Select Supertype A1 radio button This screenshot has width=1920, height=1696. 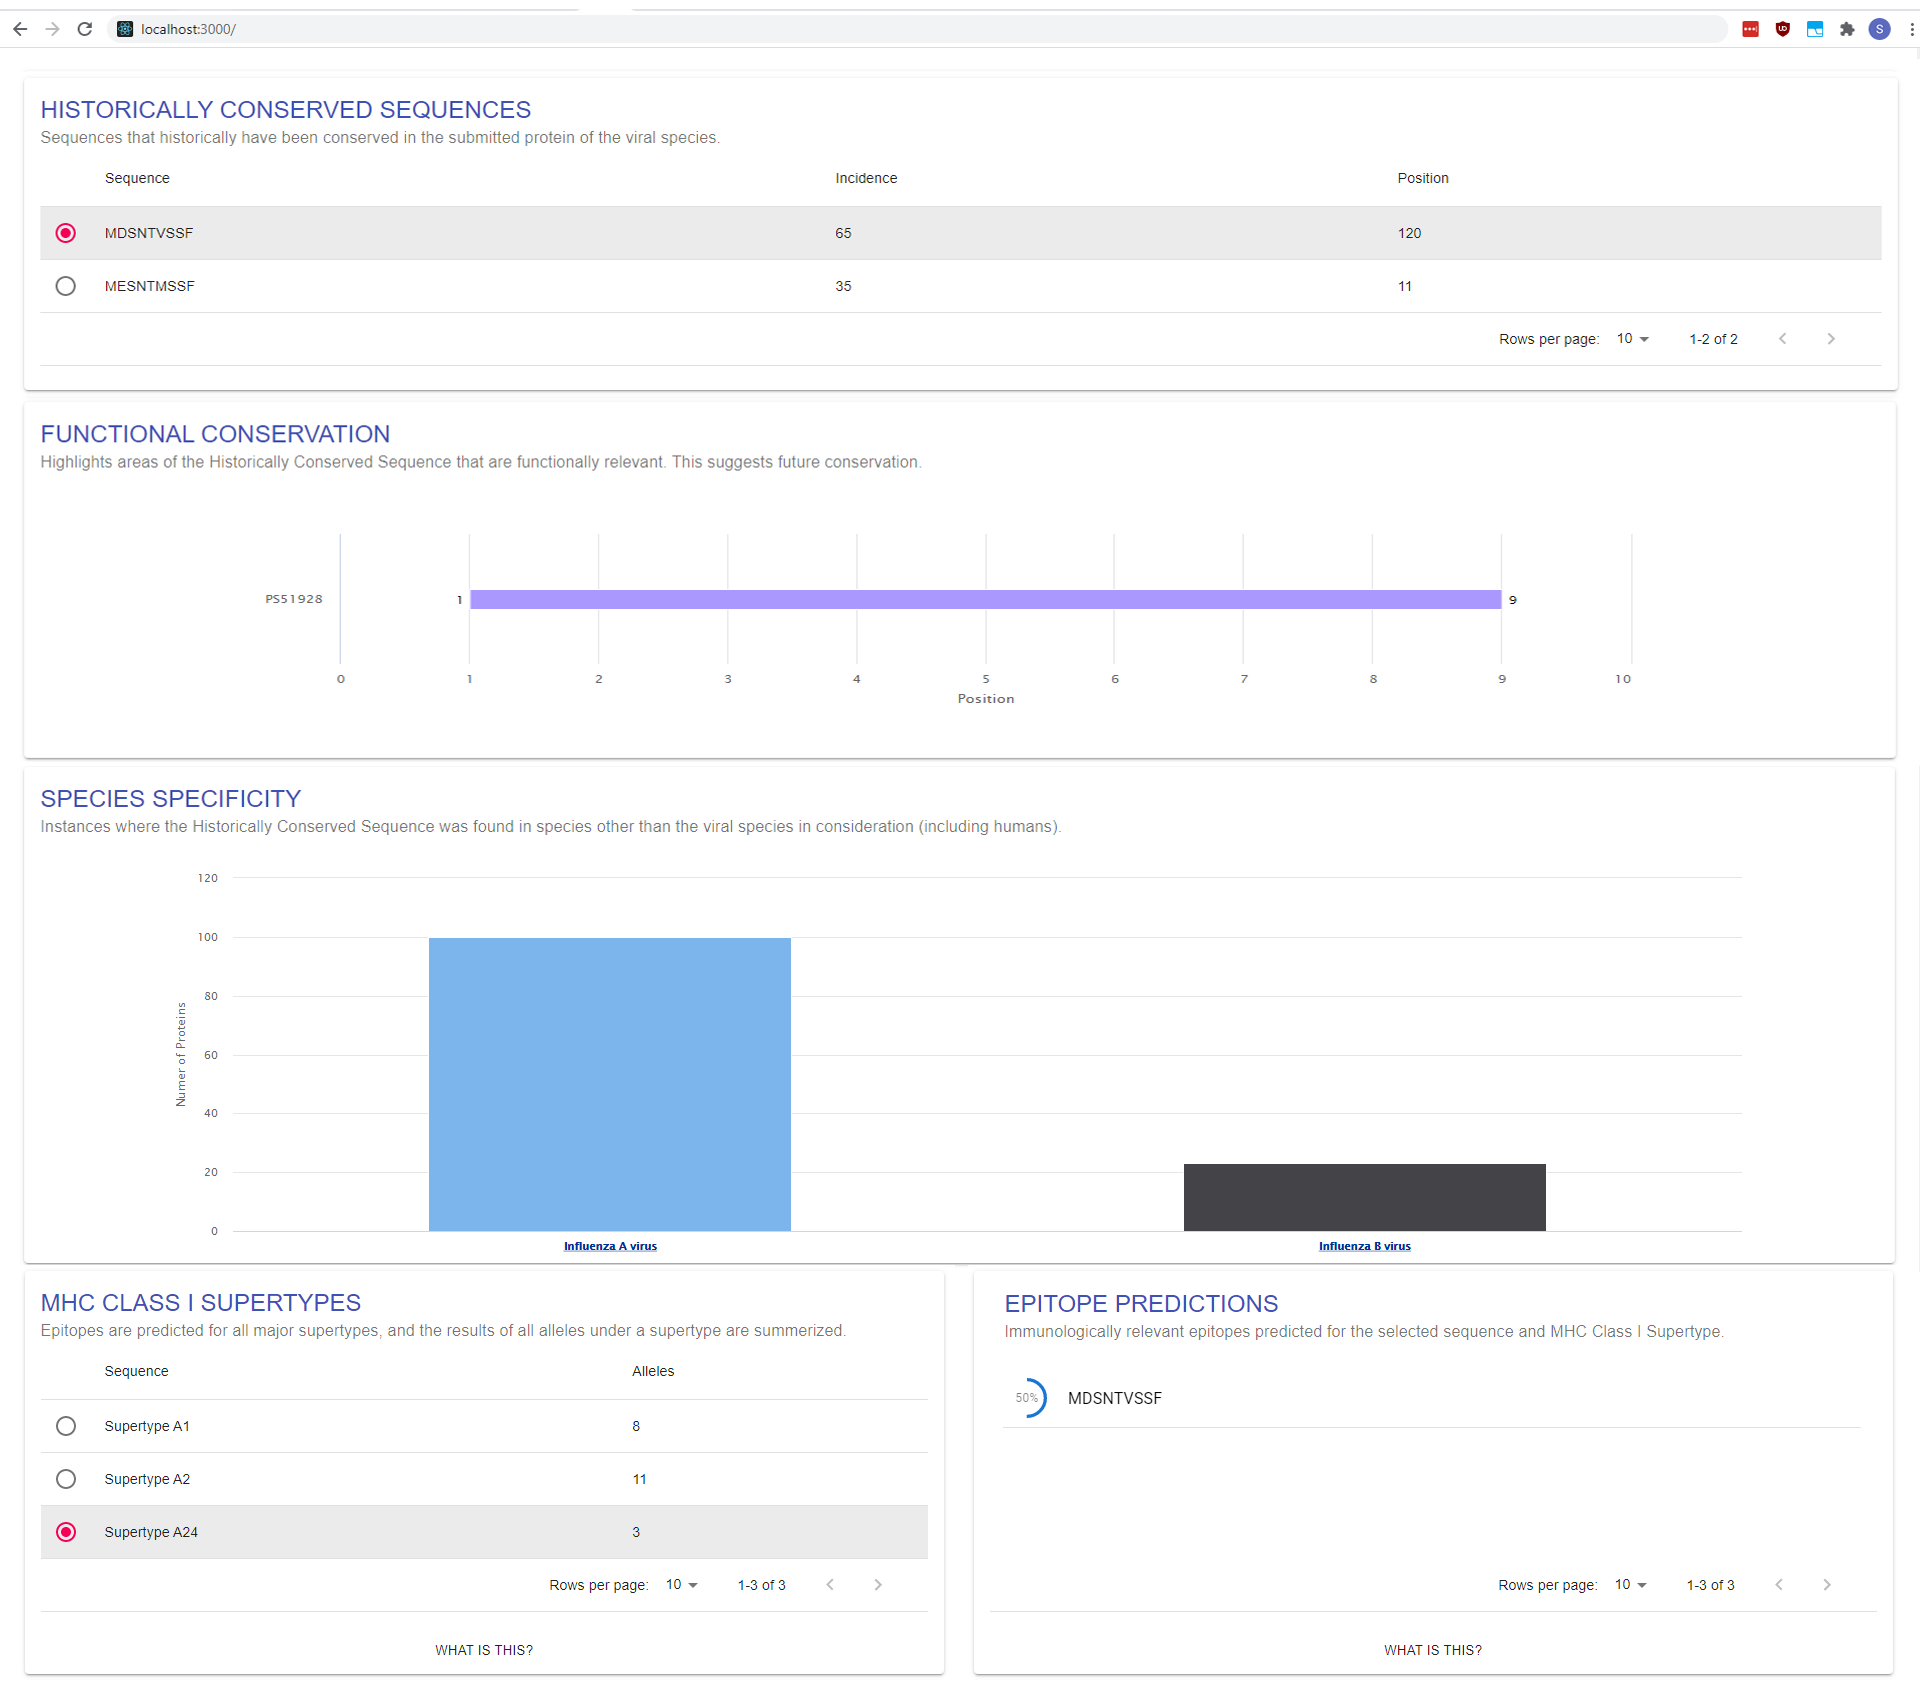point(66,1426)
